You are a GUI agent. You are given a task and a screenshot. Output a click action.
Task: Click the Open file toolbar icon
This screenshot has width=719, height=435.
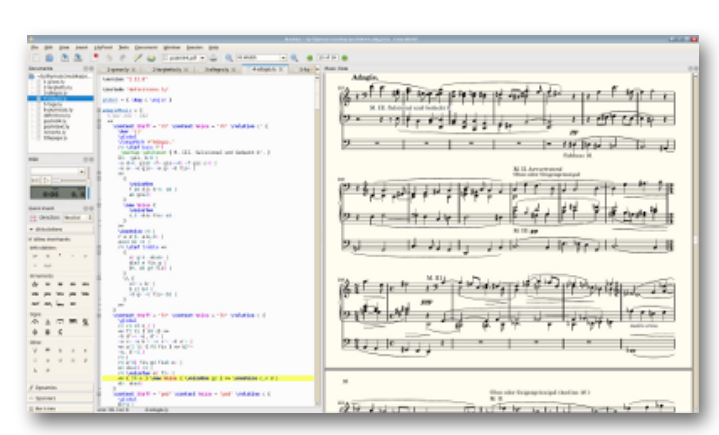(x=49, y=58)
